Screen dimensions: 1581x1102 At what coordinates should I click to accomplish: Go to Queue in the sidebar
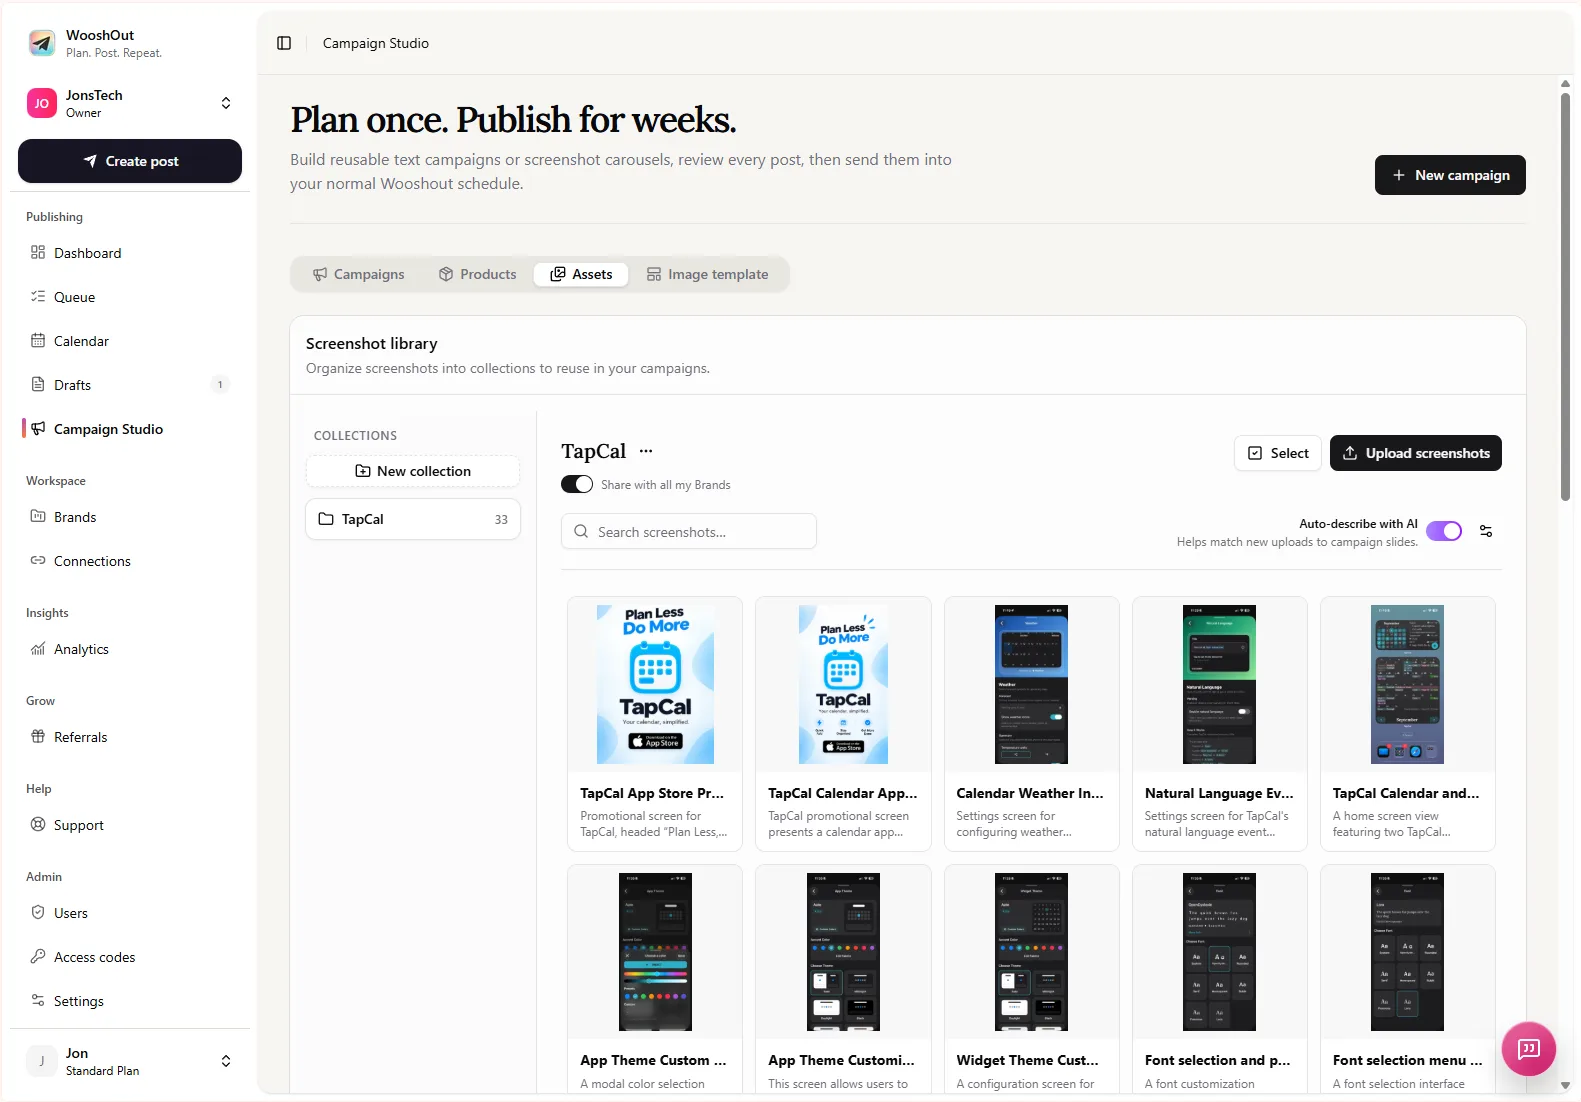click(x=130, y=297)
